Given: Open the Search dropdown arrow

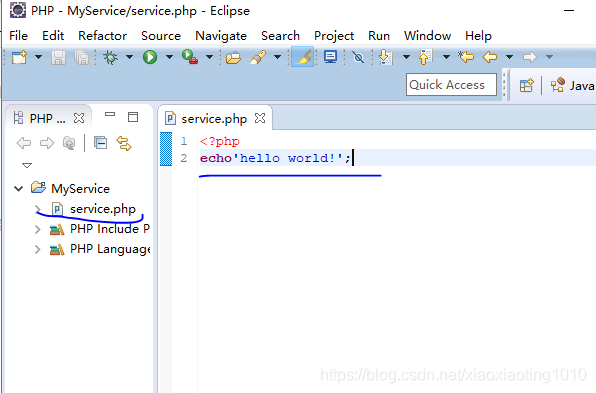Looking at the screenshot, I should coord(277,57).
